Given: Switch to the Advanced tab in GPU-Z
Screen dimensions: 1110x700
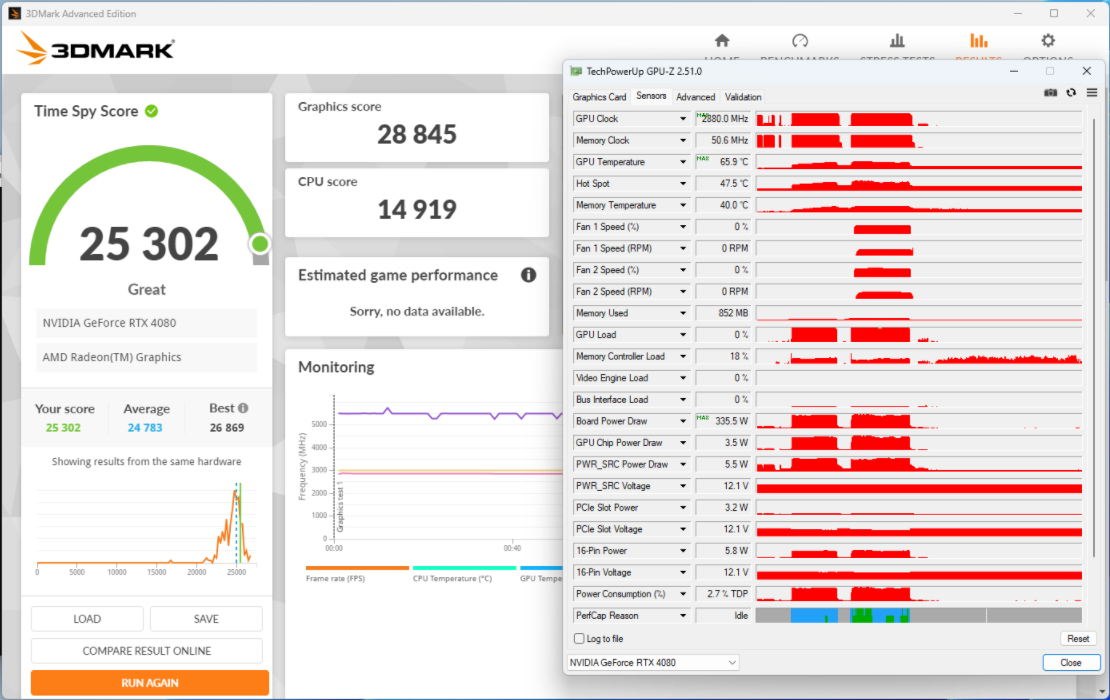Looking at the screenshot, I should click(x=695, y=97).
